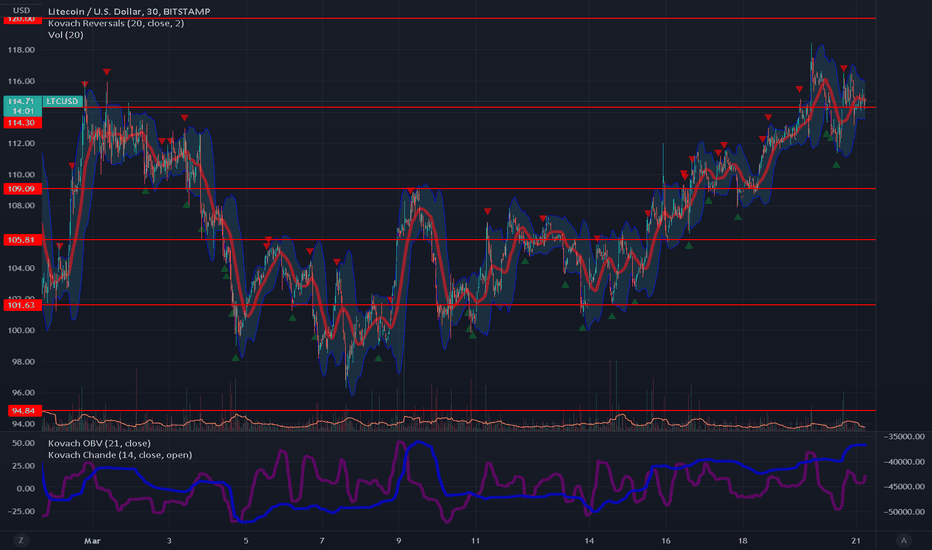Select the 109.09 red price level label
The image size is (932, 550).
(x=21, y=188)
